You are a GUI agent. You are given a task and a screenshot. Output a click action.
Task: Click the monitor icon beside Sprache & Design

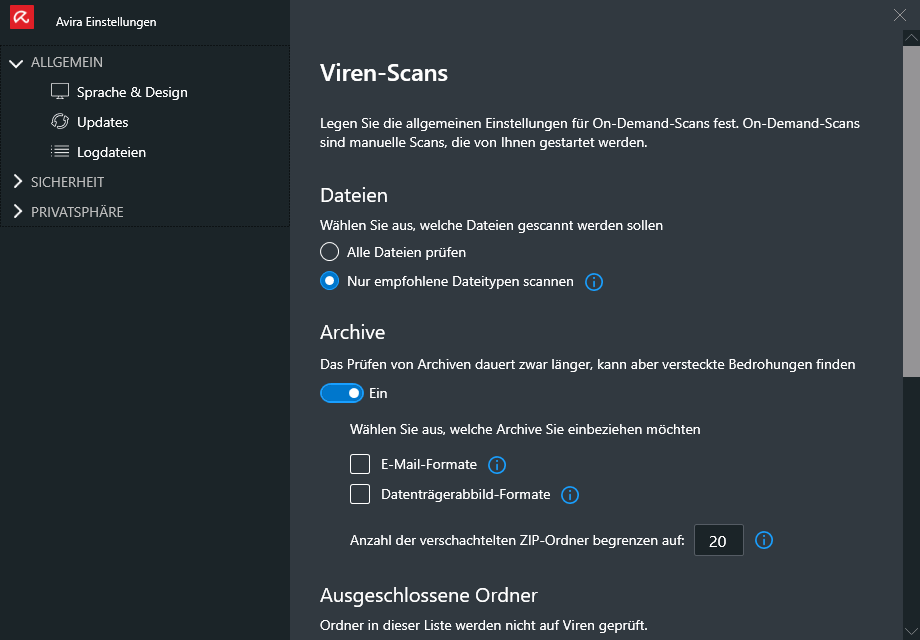(x=60, y=92)
